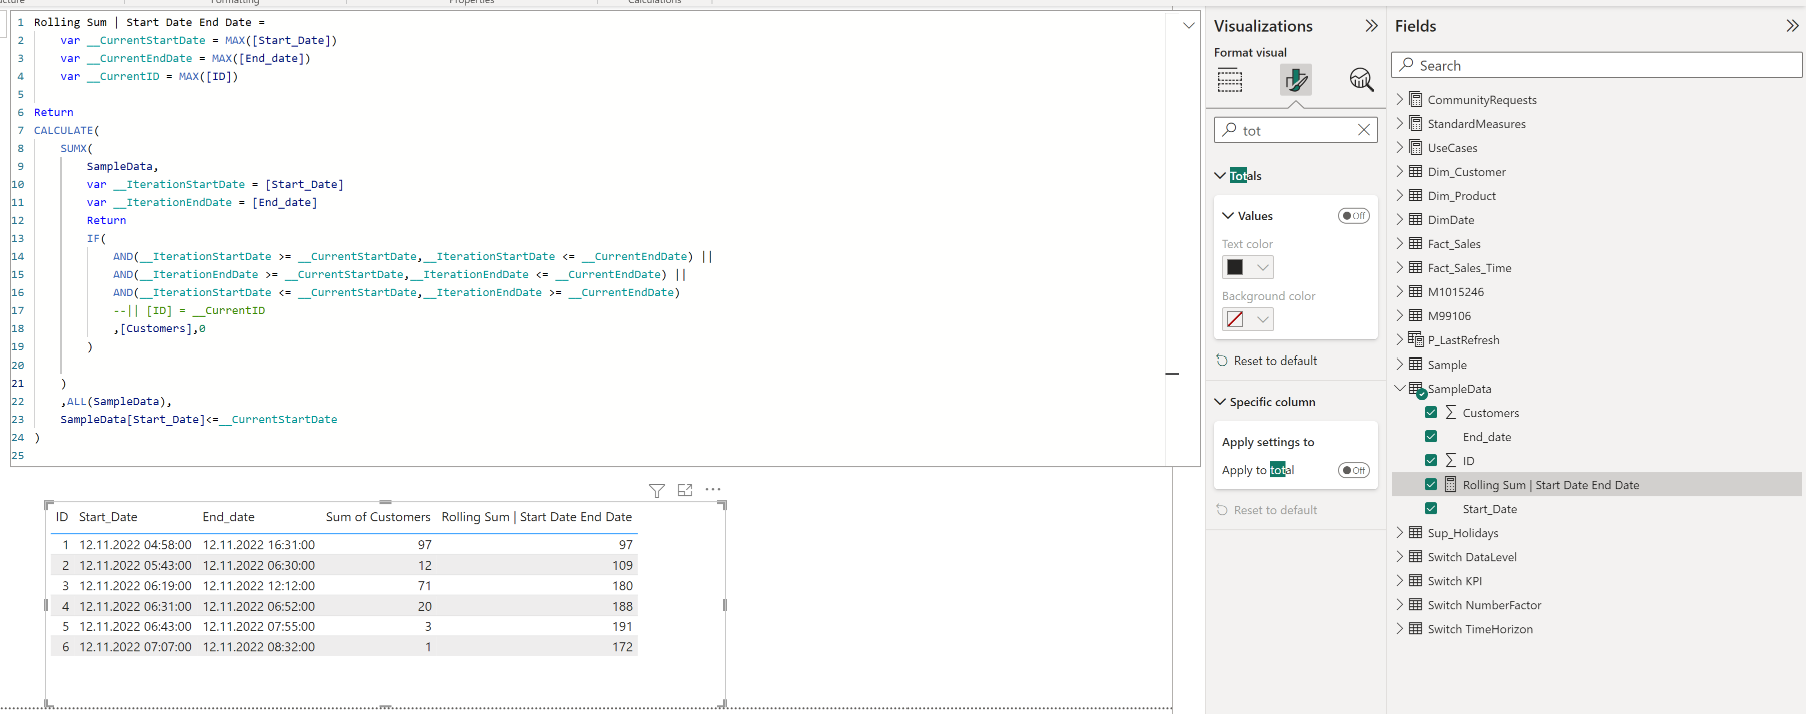The height and width of the screenshot is (714, 1806).
Task: Sort by ID column header
Action: (62, 517)
